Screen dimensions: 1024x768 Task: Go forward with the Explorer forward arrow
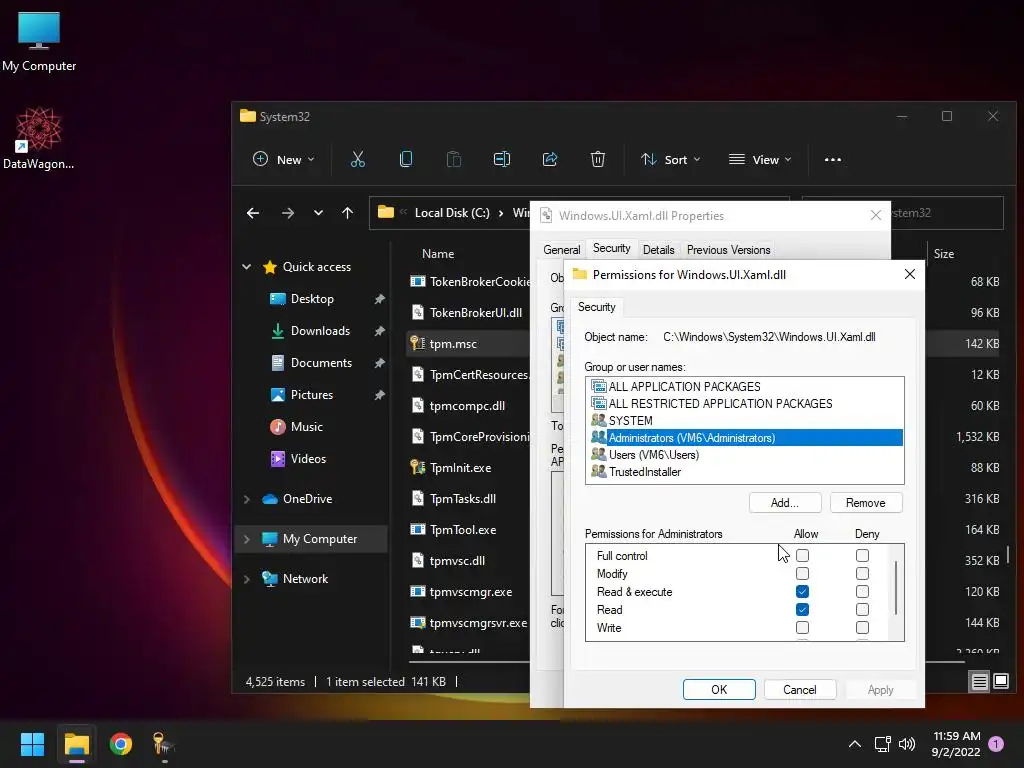(287, 213)
